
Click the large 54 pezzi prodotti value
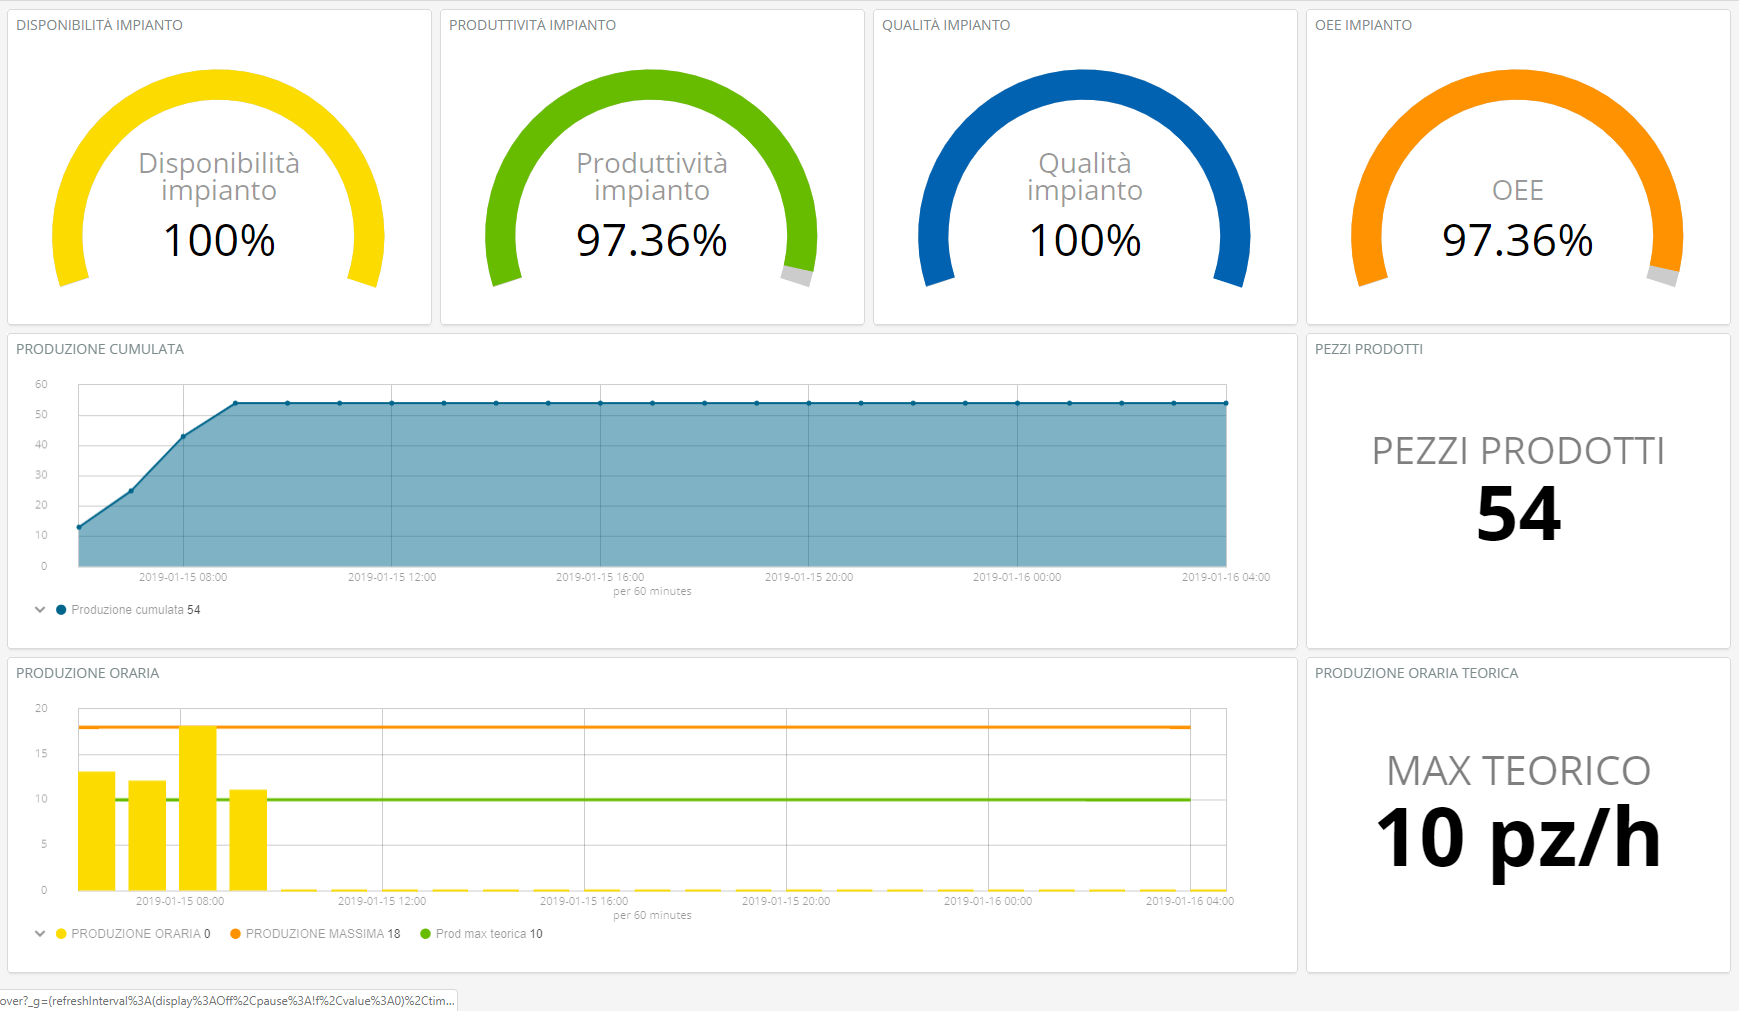pos(1518,514)
